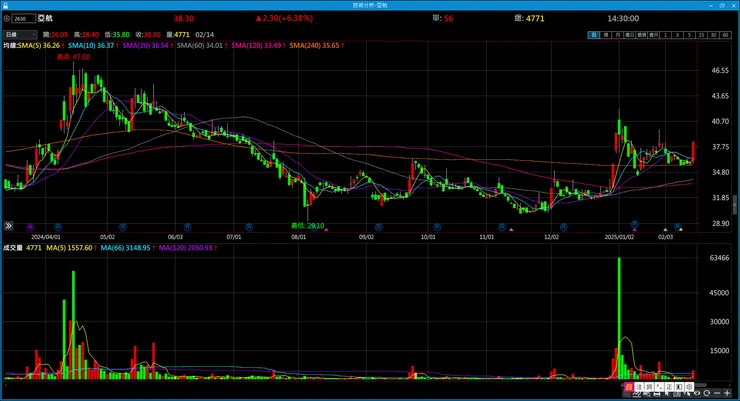Click the pink triangle marker near 08/01
Screen dimensions: 740x401
326,230
